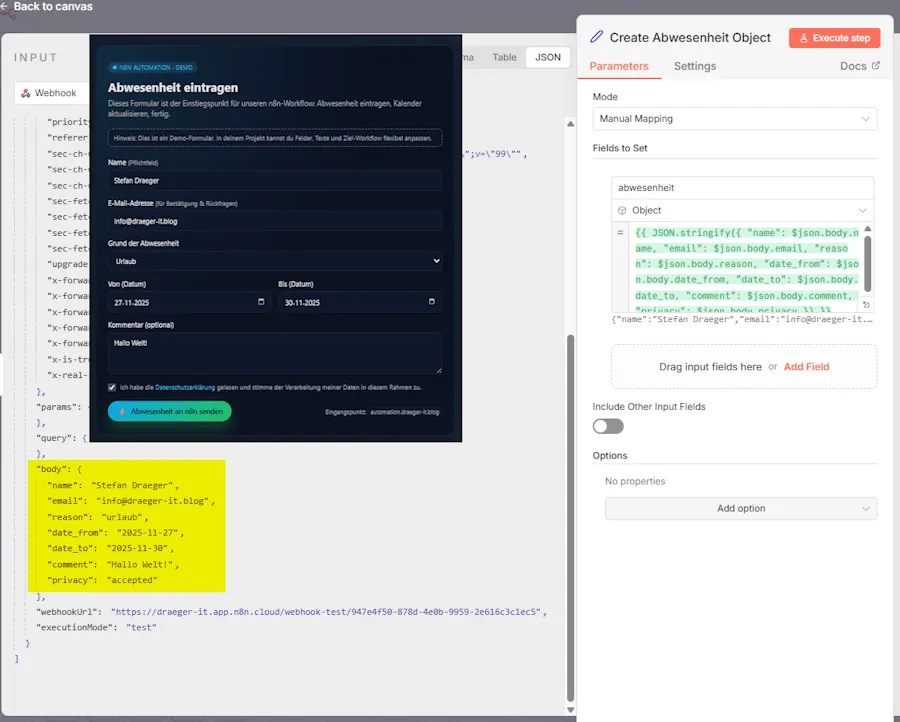
Task: Click the pencil icon beside the node title
Action: 597,37
